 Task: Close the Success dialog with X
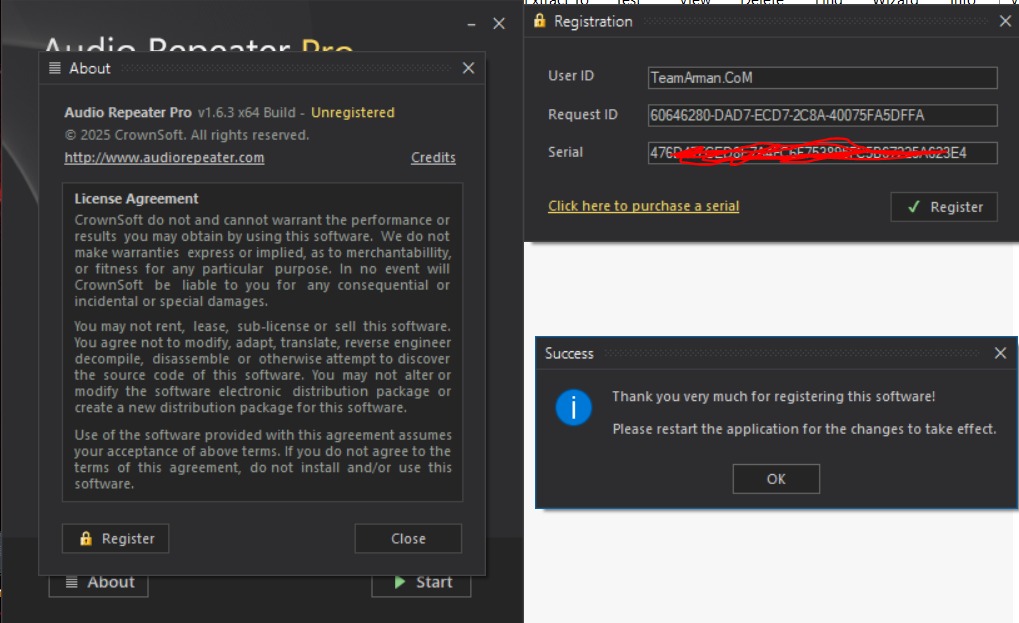click(x=1000, y=353)
